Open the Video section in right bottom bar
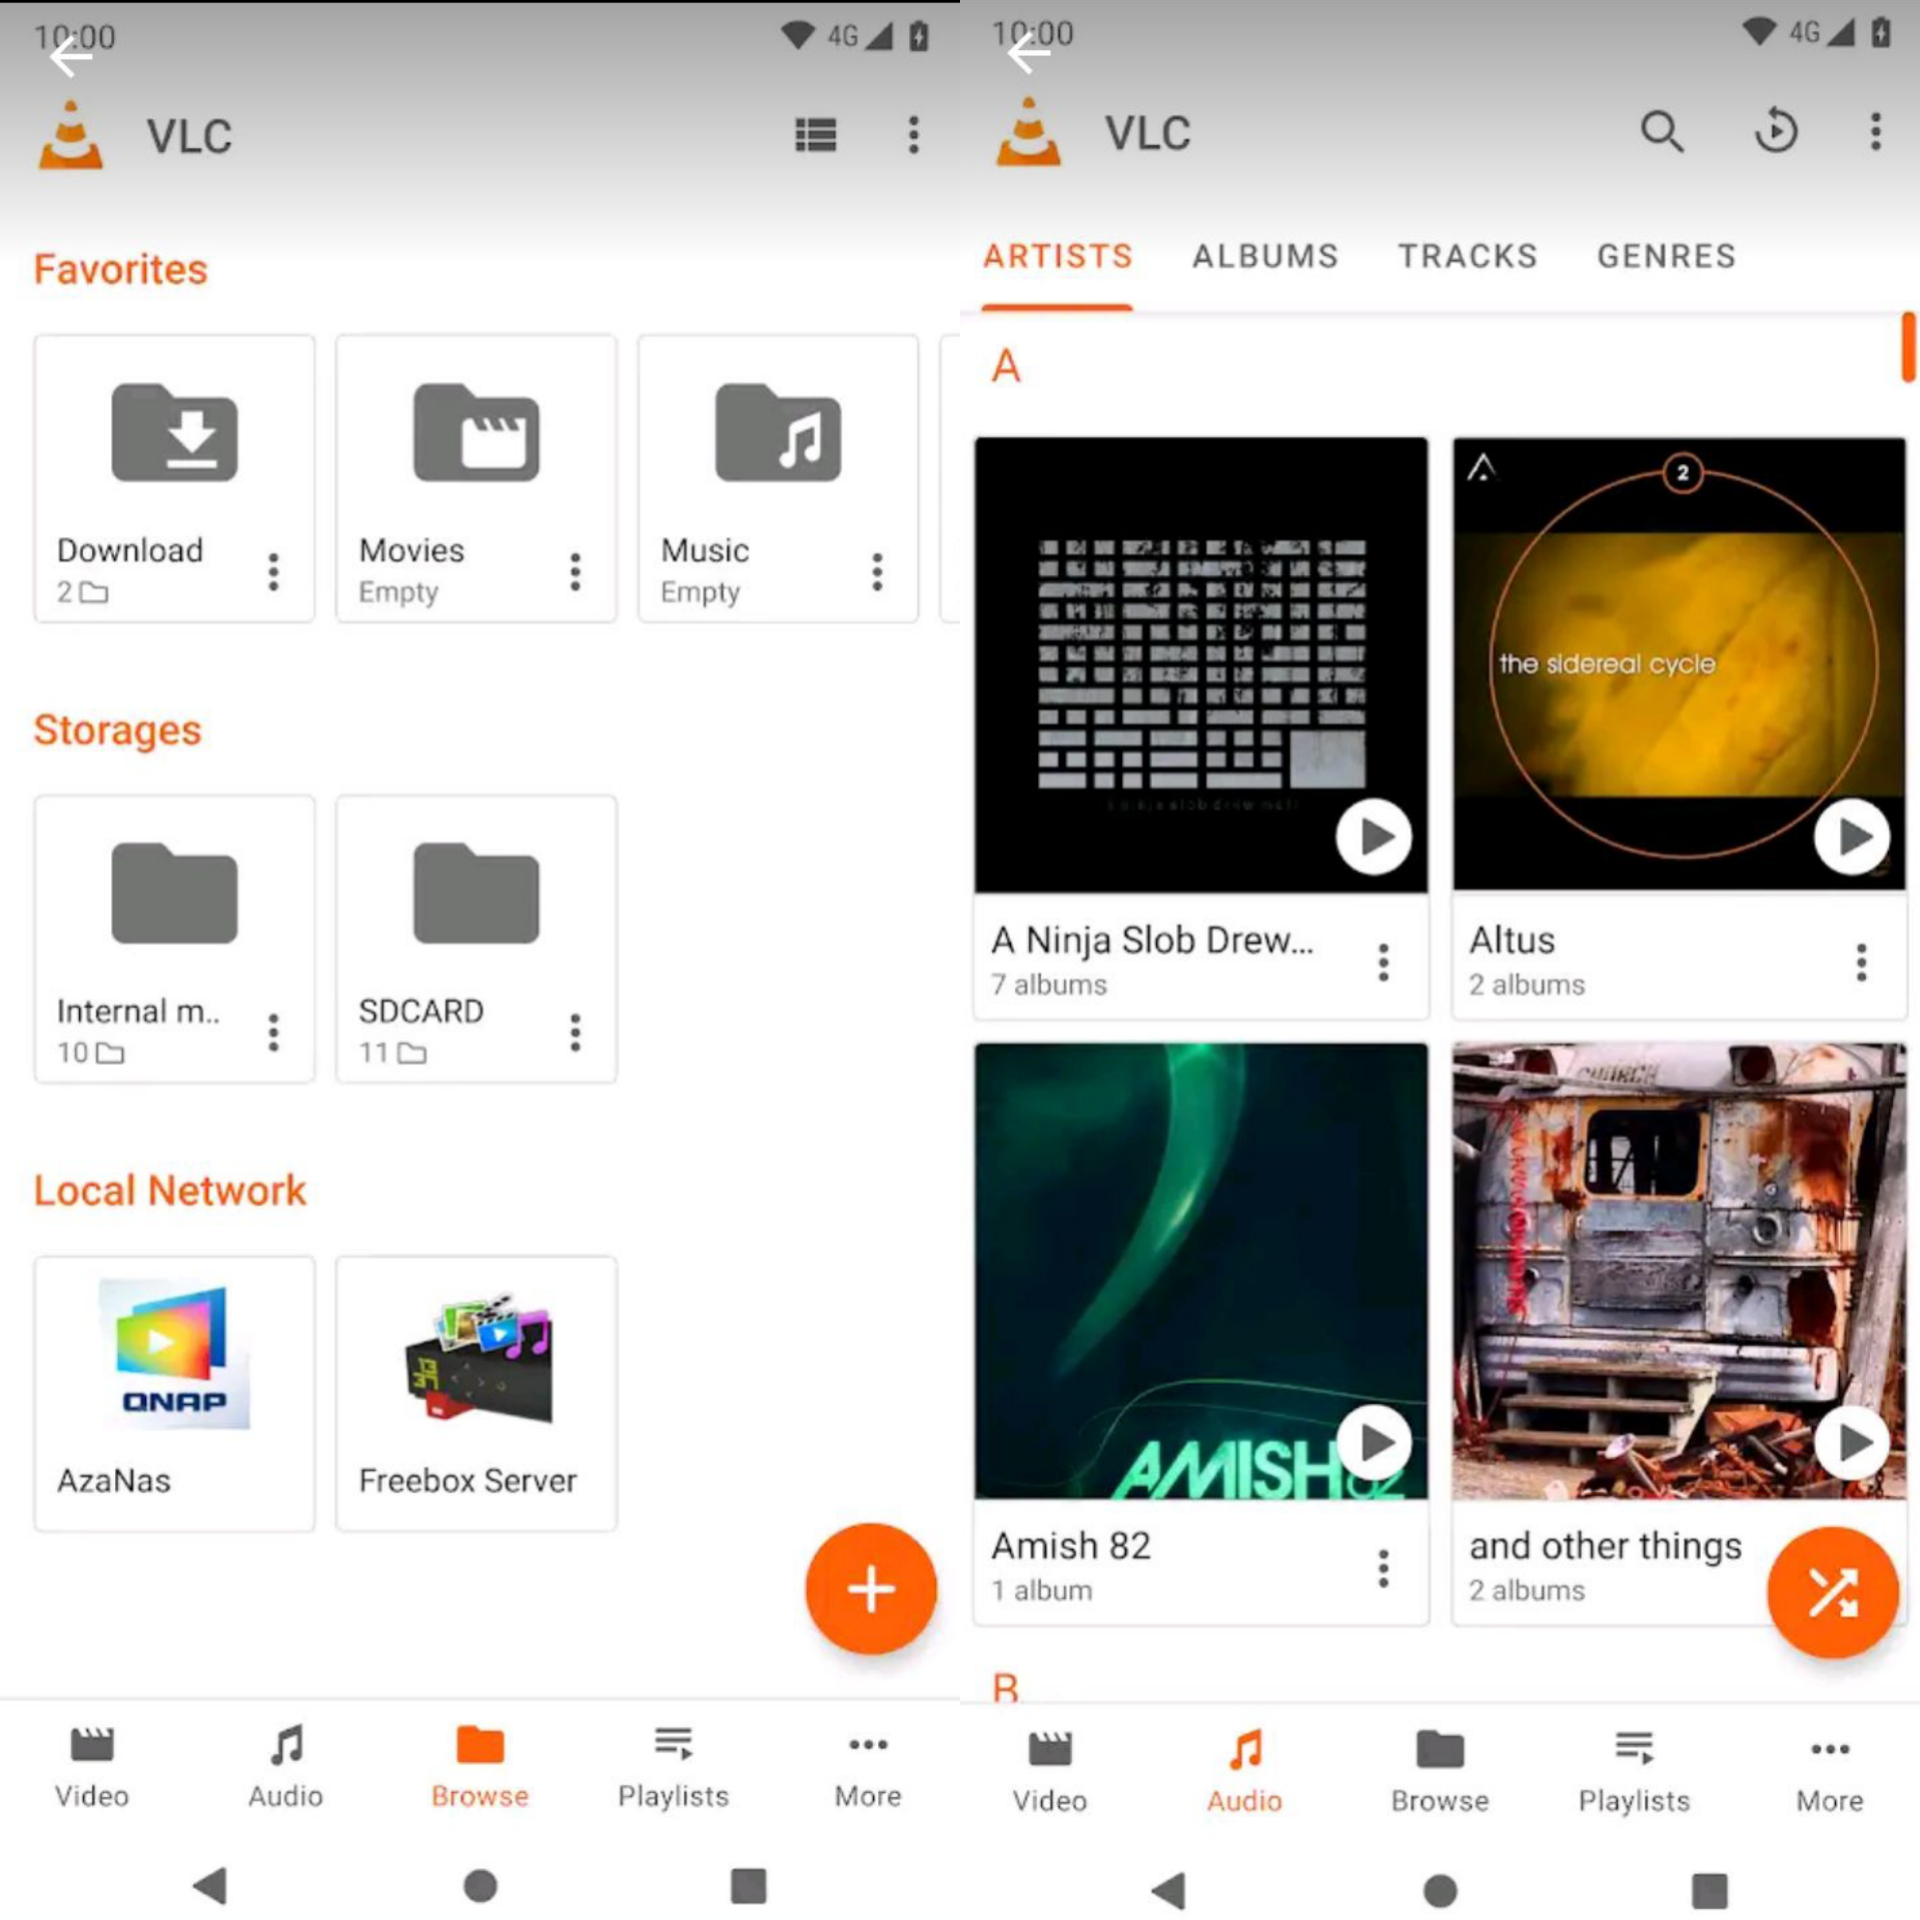1920x1920 pixels. (x=1049, y=1770)
